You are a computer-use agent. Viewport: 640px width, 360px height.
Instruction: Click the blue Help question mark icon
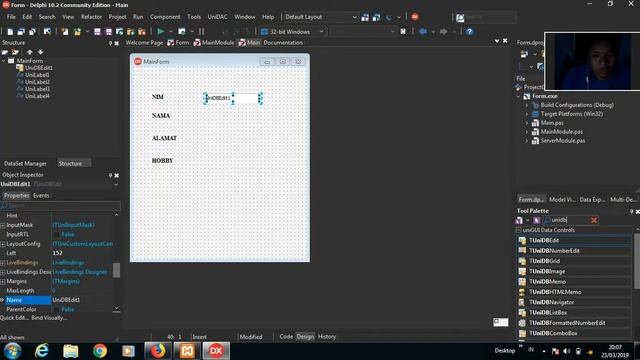pyautogui.click(x=469, y=31)
